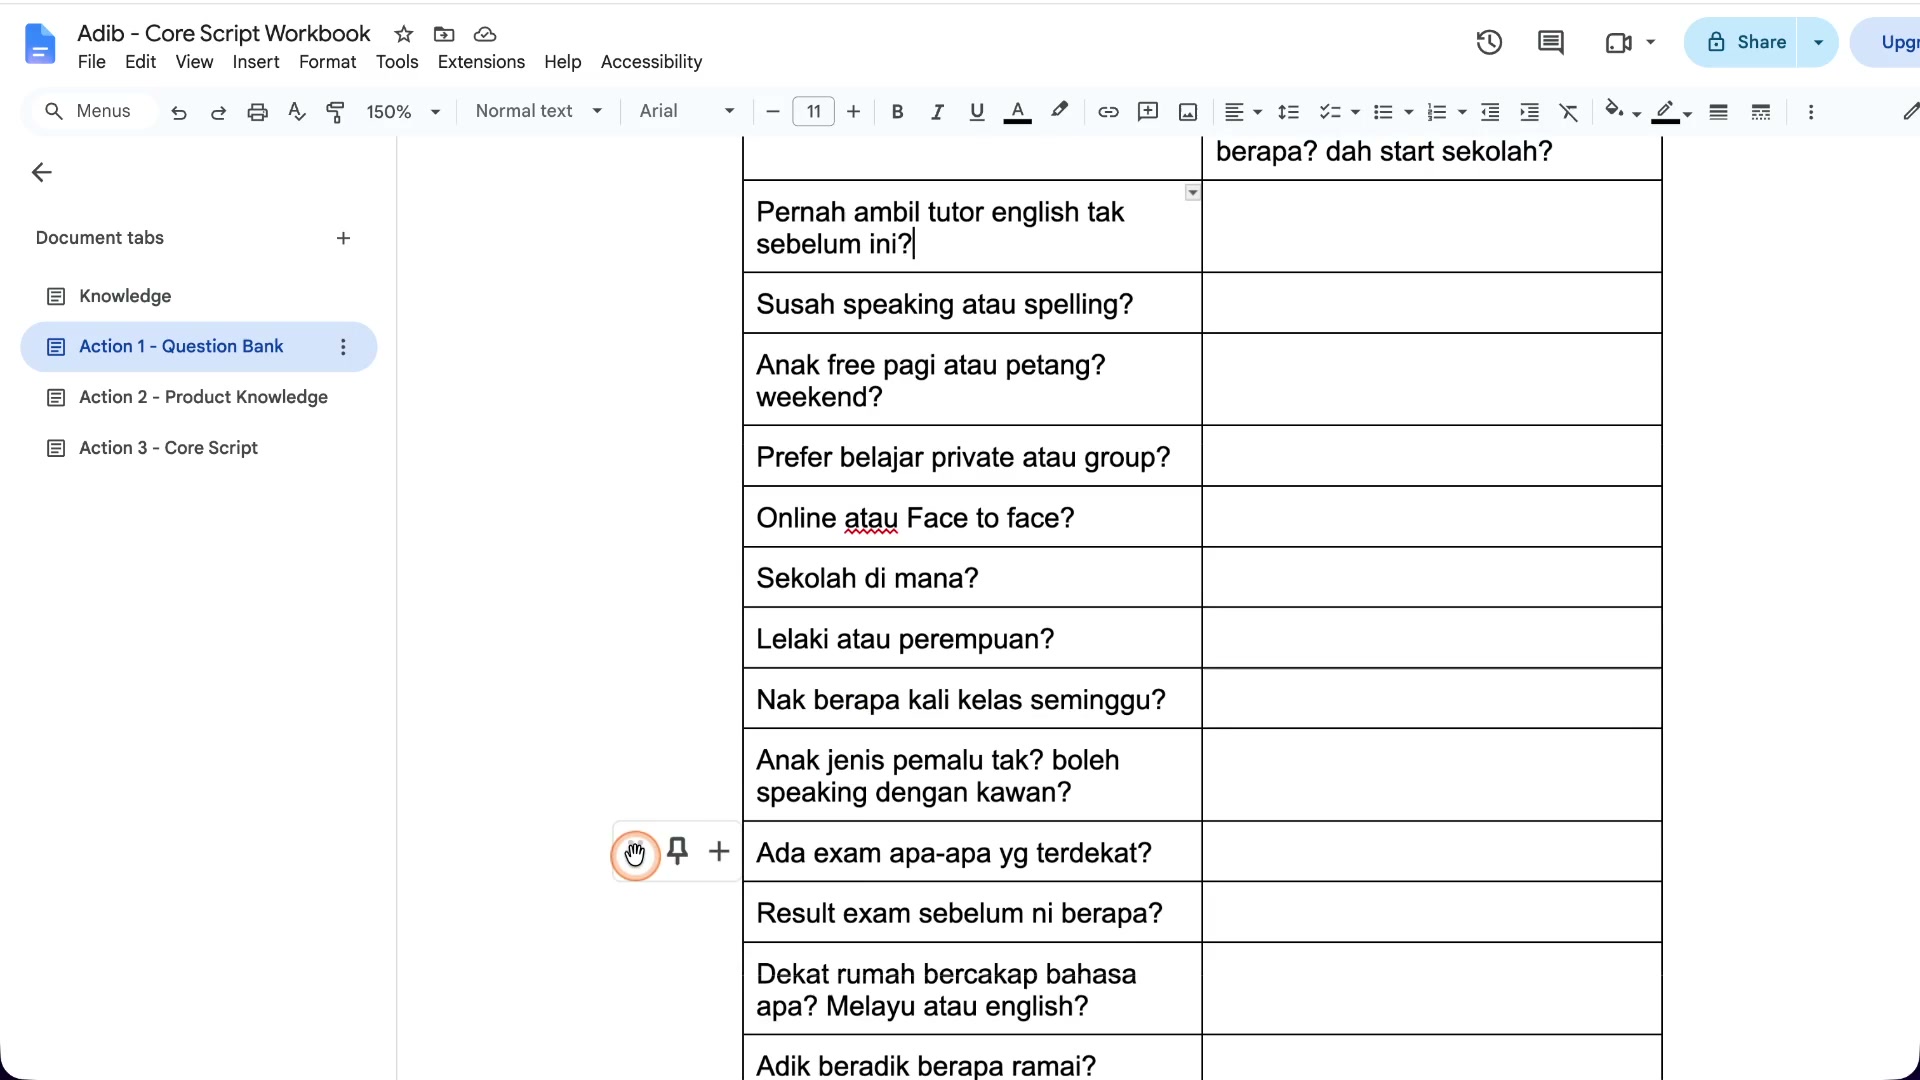Screen dimensions: 1920x1080
Task: Open the Arial font dropdown
Action: [x=687, y=111]
